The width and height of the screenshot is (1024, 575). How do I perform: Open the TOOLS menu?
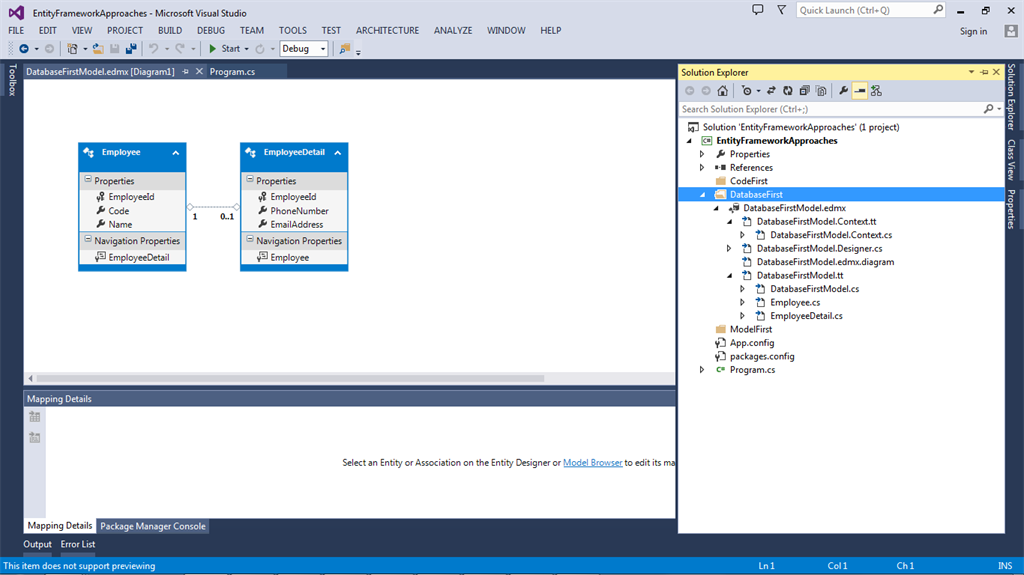tap(293, 31)
